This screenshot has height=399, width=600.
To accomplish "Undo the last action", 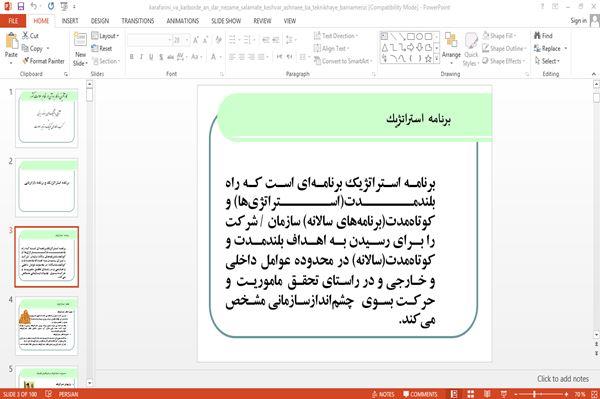I will [x=34, y=7].
